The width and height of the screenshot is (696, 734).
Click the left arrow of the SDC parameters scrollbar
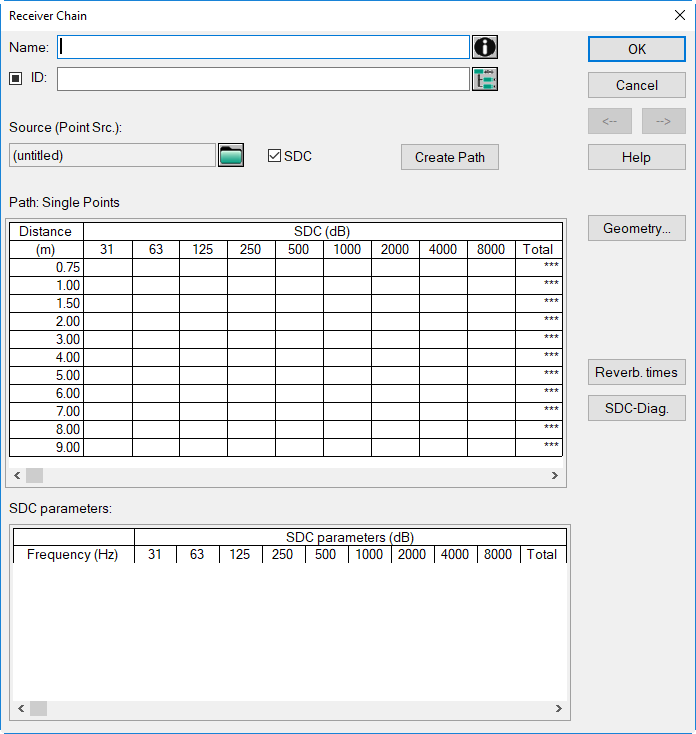[21, 708]
